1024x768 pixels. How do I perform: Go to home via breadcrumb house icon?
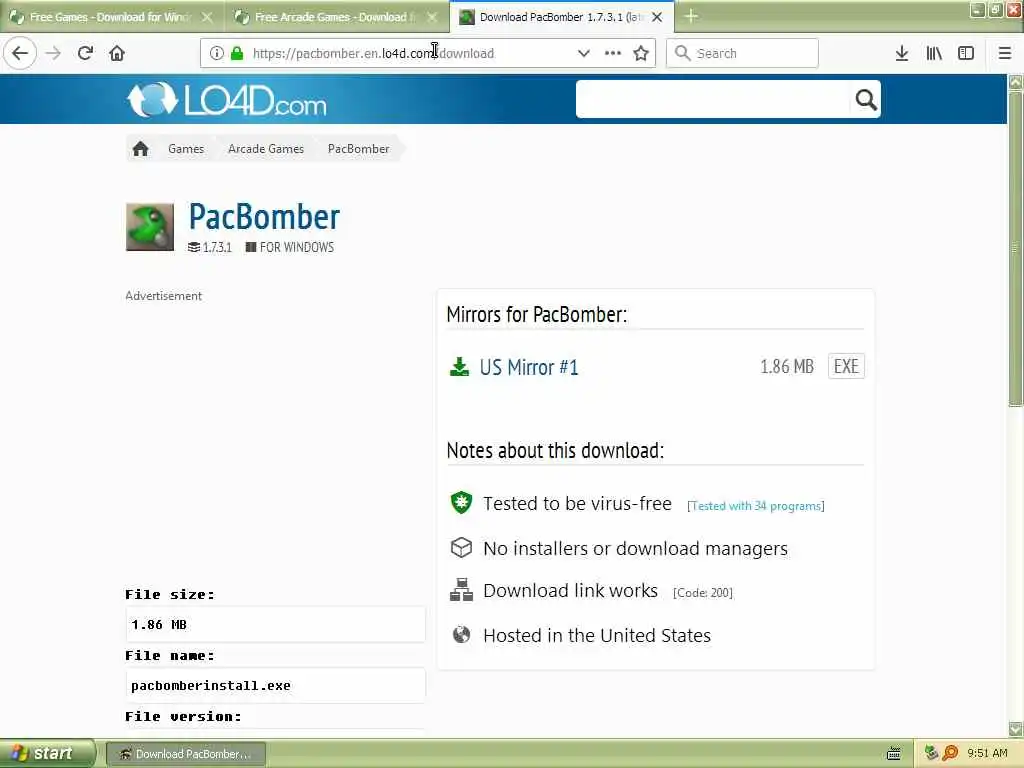pos(140,149)
